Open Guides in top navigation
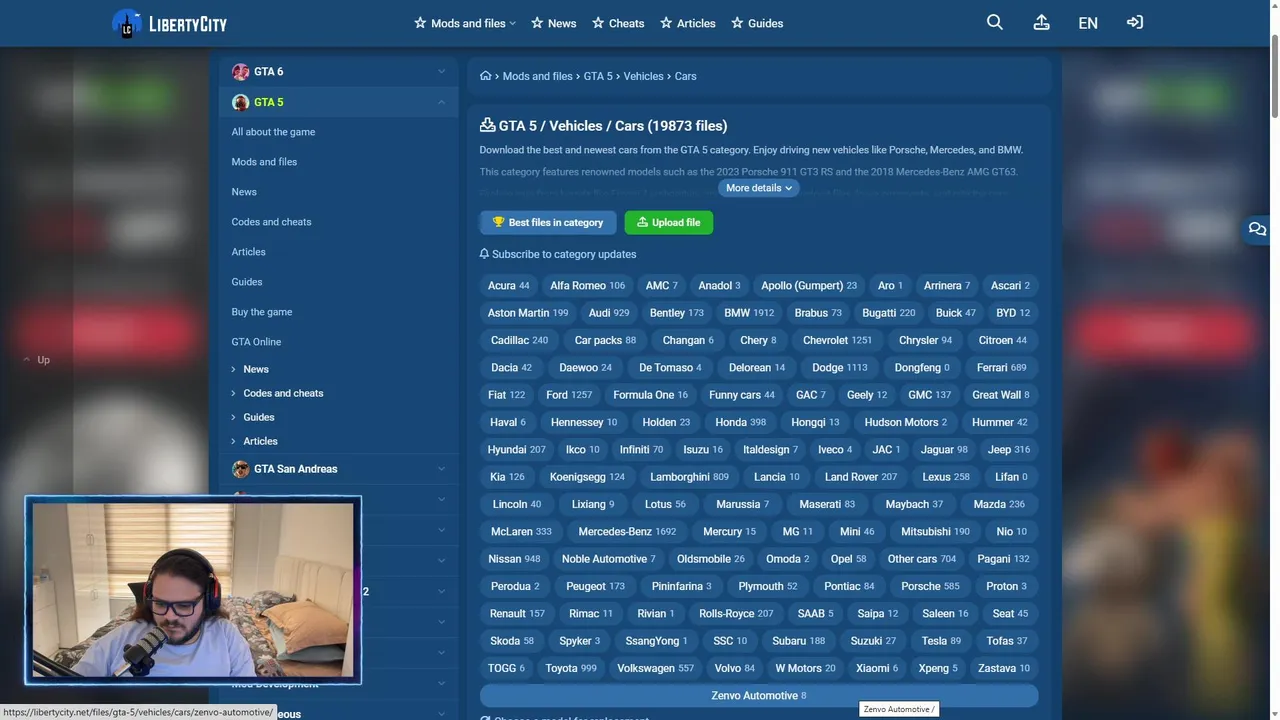1280x720 pixels. (757, 23)
